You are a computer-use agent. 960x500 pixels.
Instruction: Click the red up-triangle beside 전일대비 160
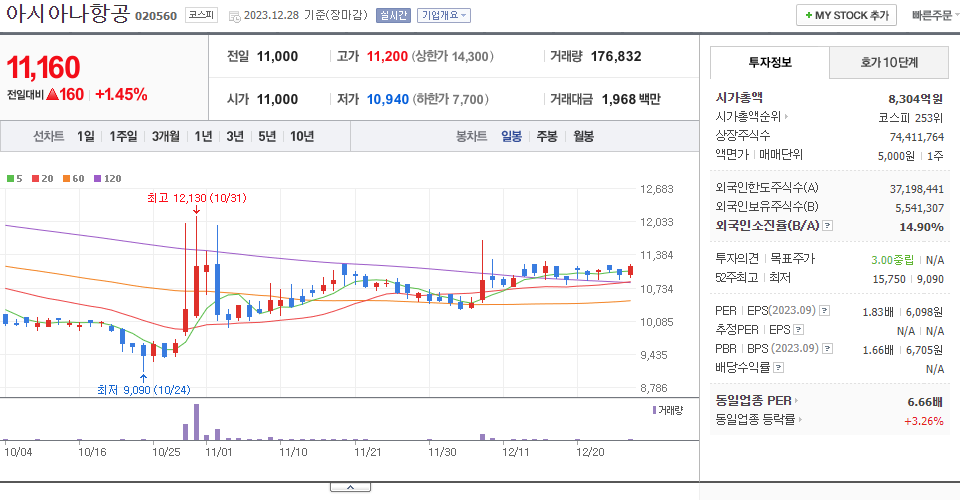tap(52, 95)
